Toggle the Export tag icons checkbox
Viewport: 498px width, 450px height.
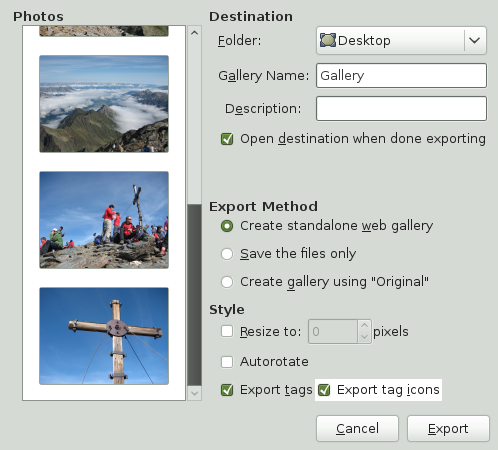[x=324, y=390]
